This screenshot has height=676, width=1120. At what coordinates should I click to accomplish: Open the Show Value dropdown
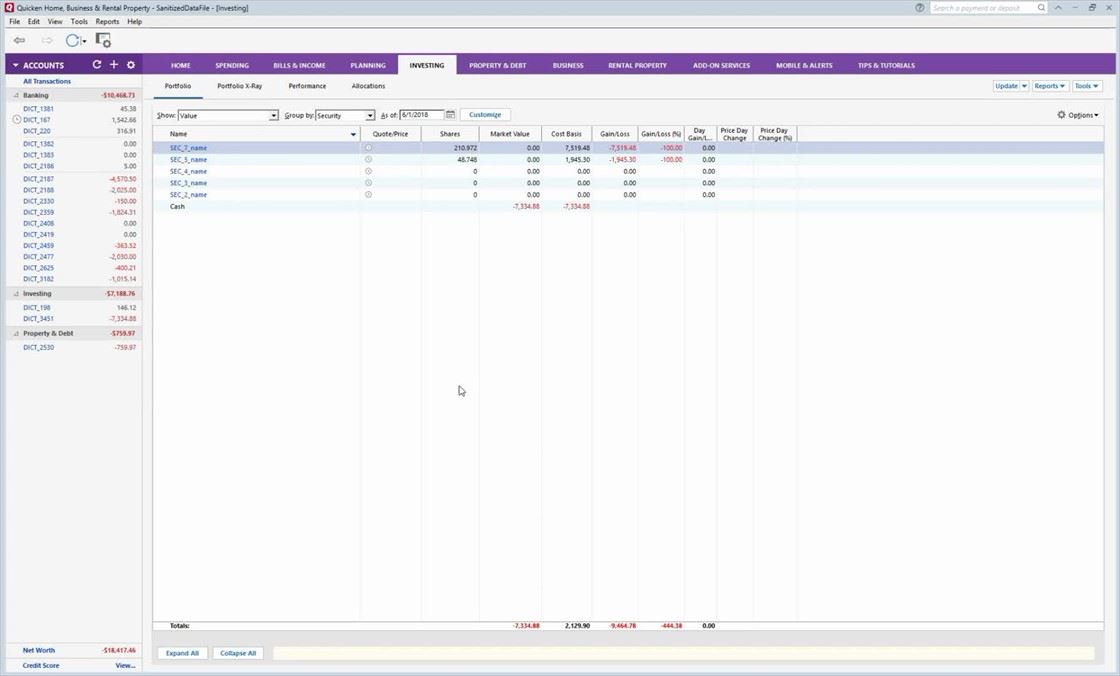point(273,116)
